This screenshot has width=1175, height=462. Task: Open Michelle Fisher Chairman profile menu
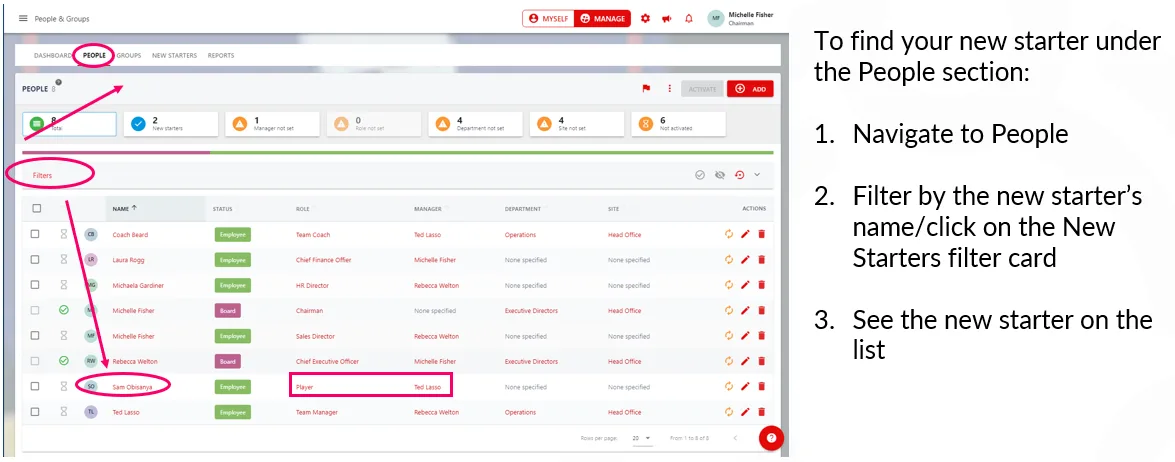(x=741, y=19)
